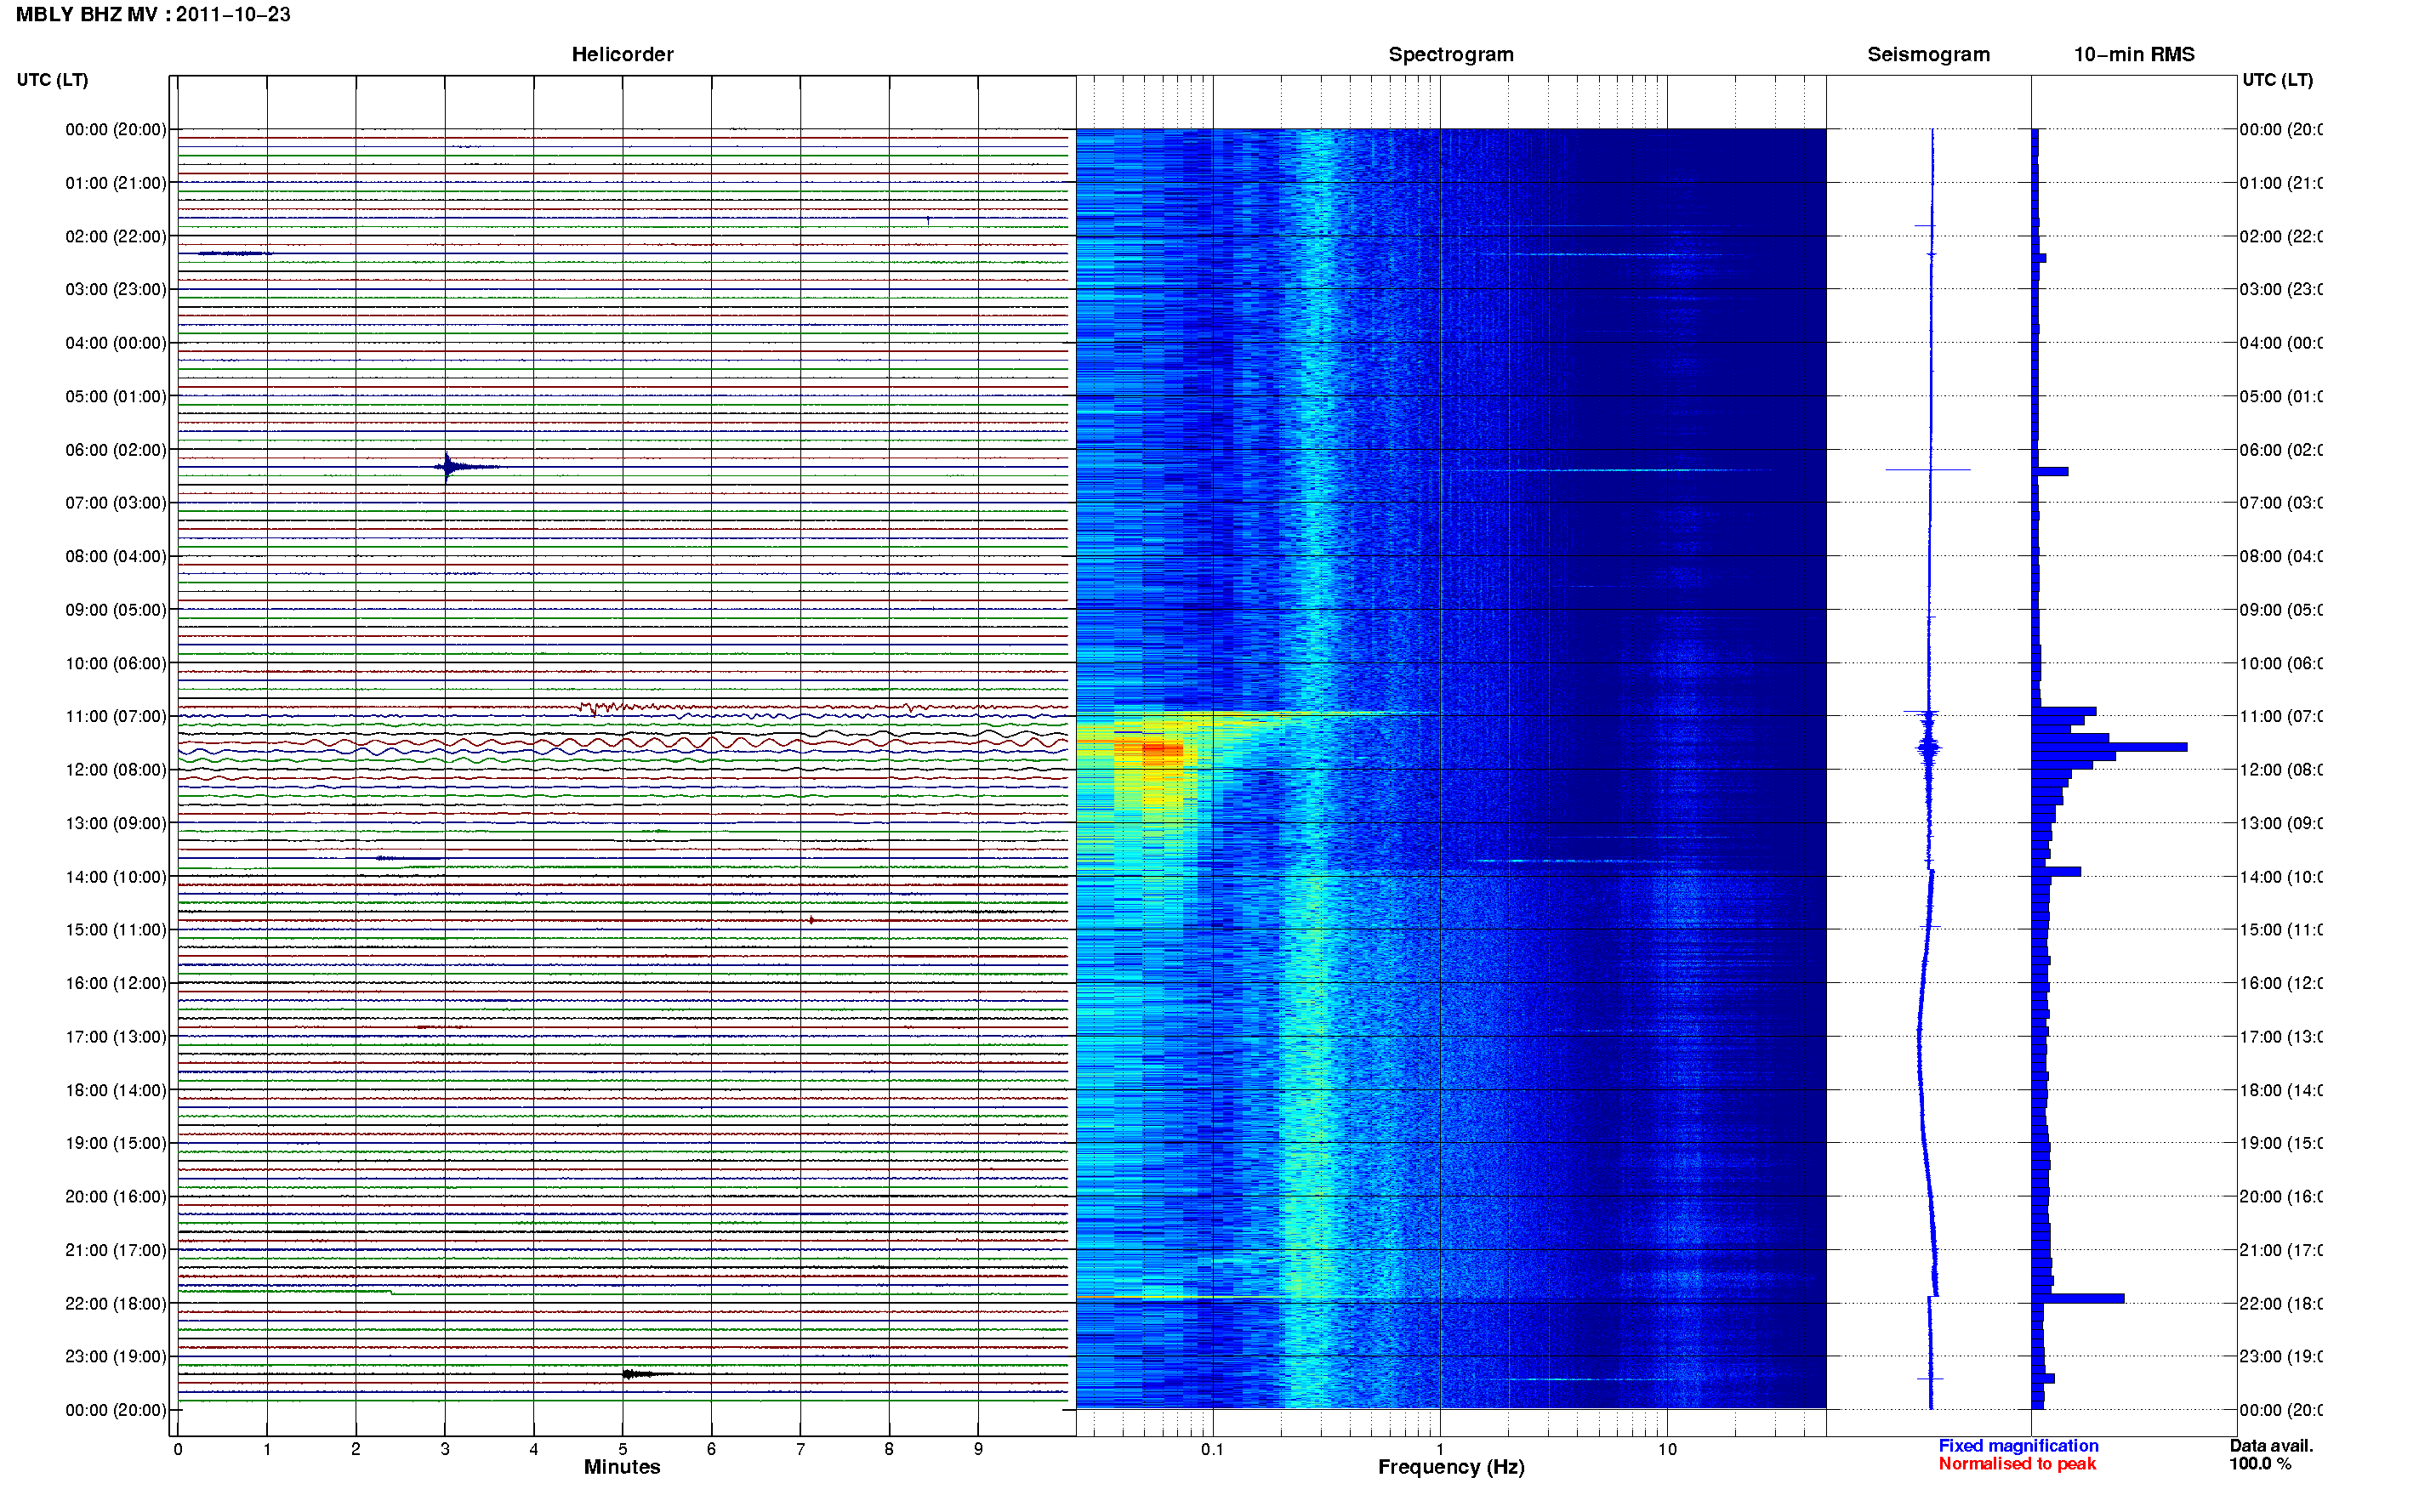Click minute tick "7" on Helicorder axis
The height and width of the screenshot is (1512, 2419).
click(800, 1450)
